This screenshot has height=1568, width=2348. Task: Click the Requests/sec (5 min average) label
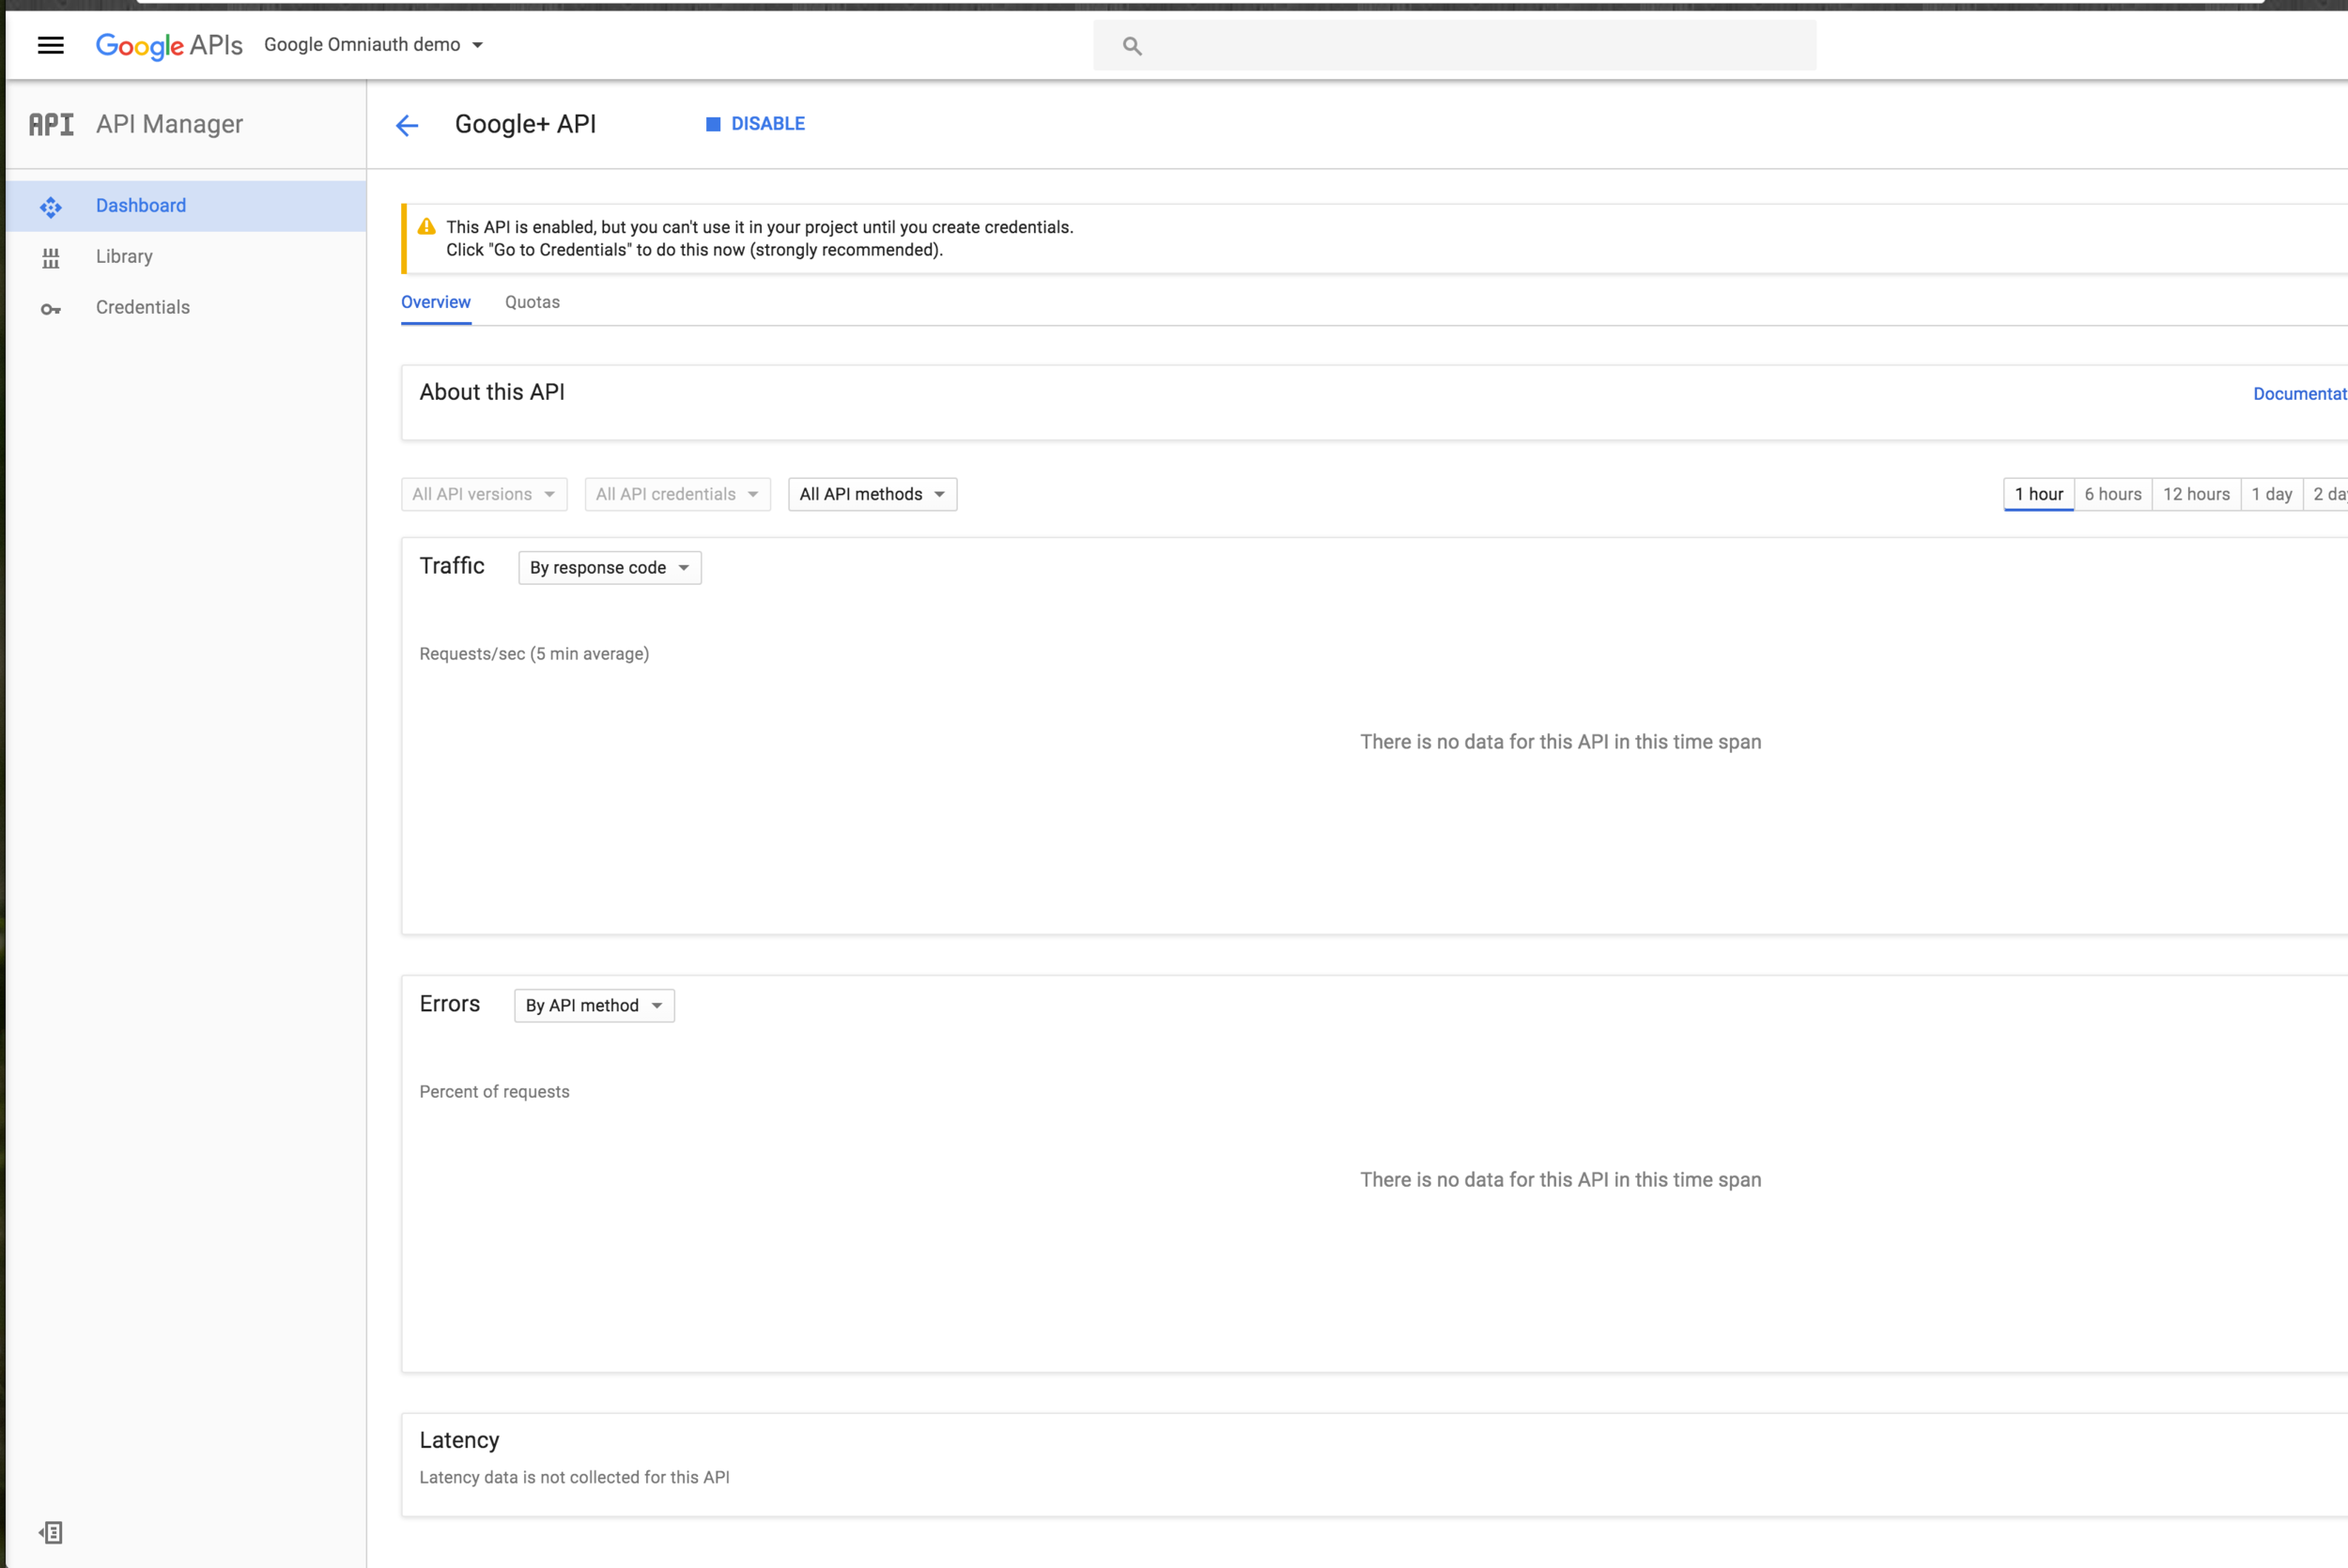pyautogui.click(x=534, y=654)
